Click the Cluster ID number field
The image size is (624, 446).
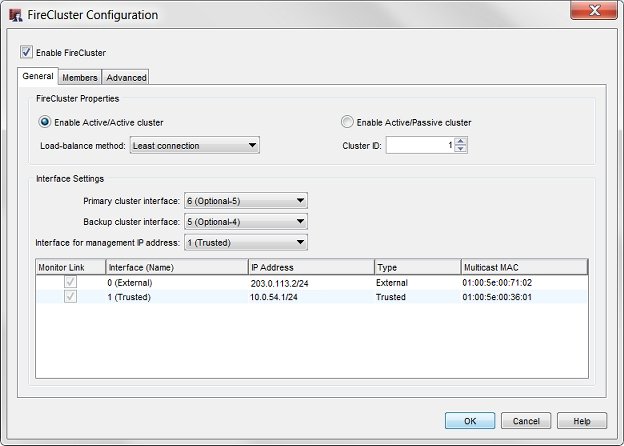(x=419, y=145)
